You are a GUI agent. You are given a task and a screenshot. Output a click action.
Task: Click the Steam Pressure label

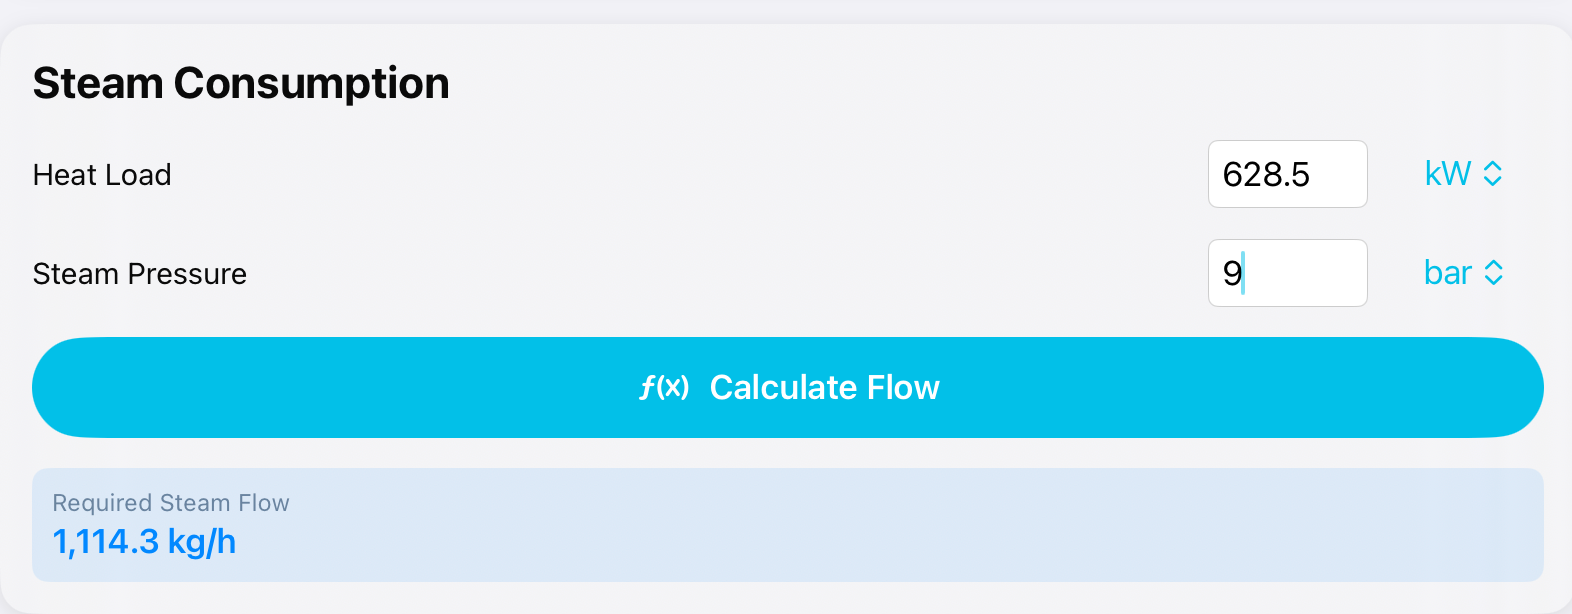pyautogui.click(x=139, y=274)
